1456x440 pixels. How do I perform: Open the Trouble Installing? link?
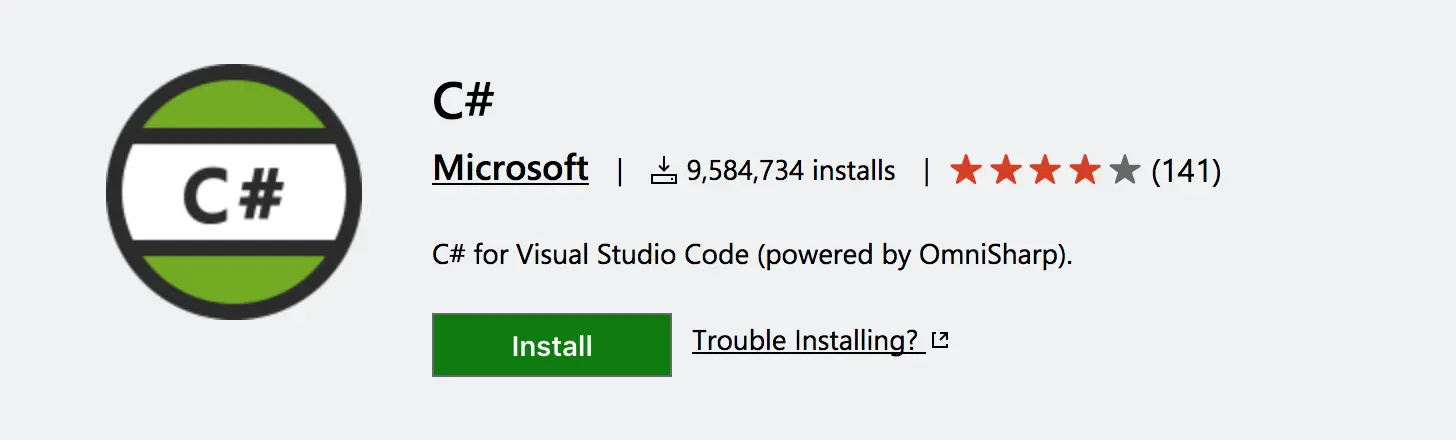click(x=807, y=341)
